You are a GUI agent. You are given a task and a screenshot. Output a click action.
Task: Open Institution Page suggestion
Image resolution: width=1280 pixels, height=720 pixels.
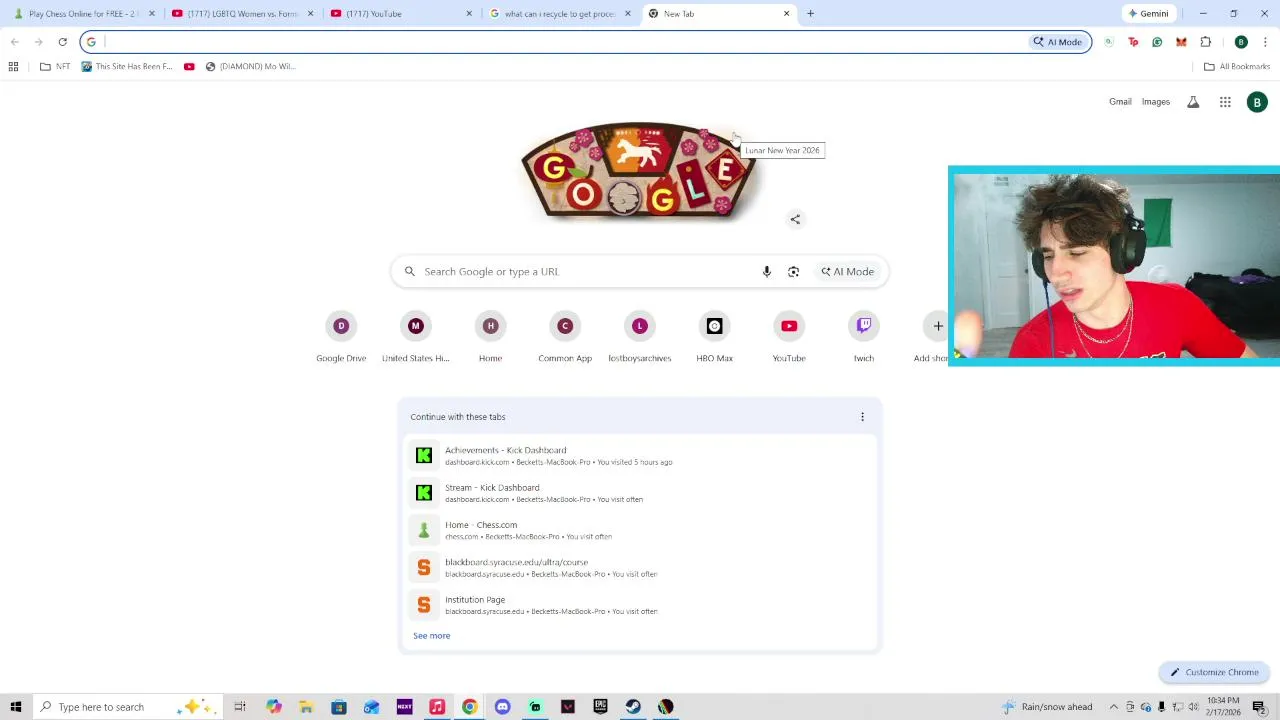(640, 605)
